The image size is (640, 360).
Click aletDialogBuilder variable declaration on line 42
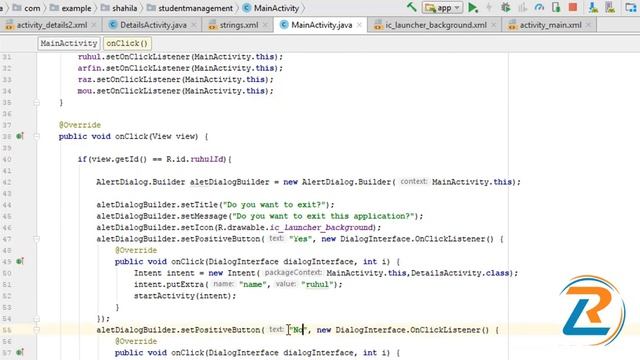(x=229, y=182)
